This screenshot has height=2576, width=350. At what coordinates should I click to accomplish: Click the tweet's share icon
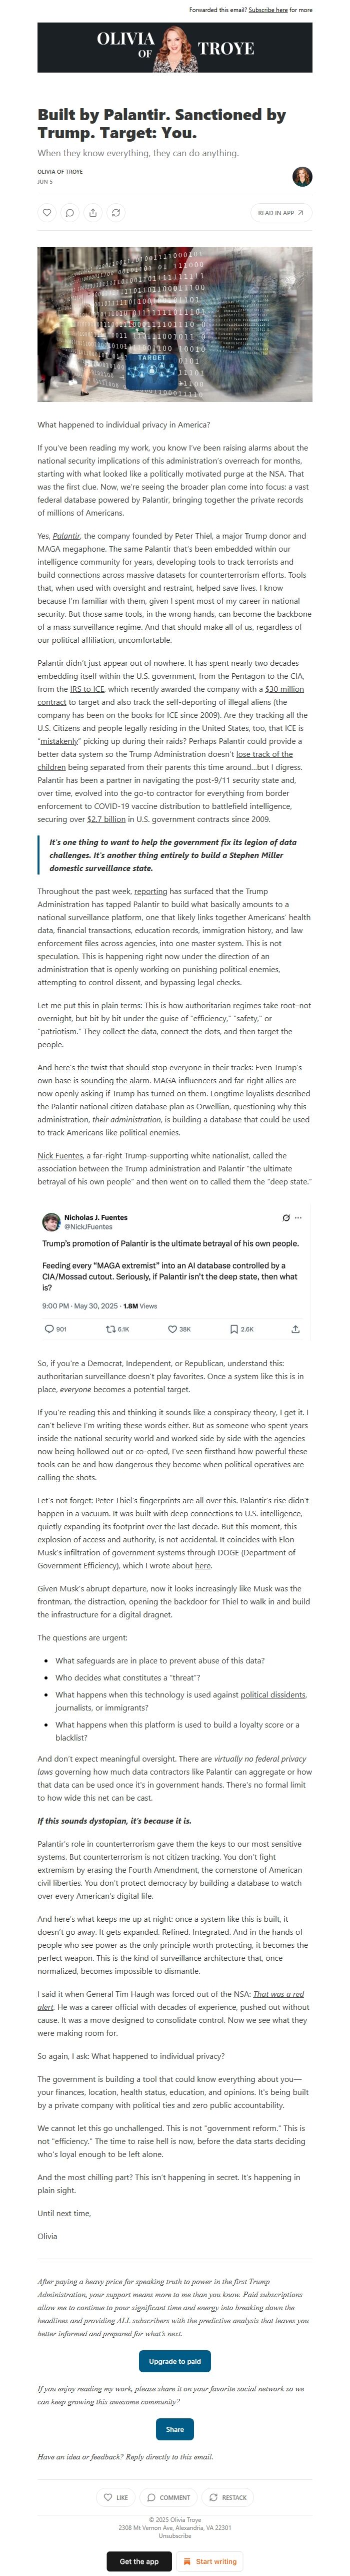click(295, 1329)
